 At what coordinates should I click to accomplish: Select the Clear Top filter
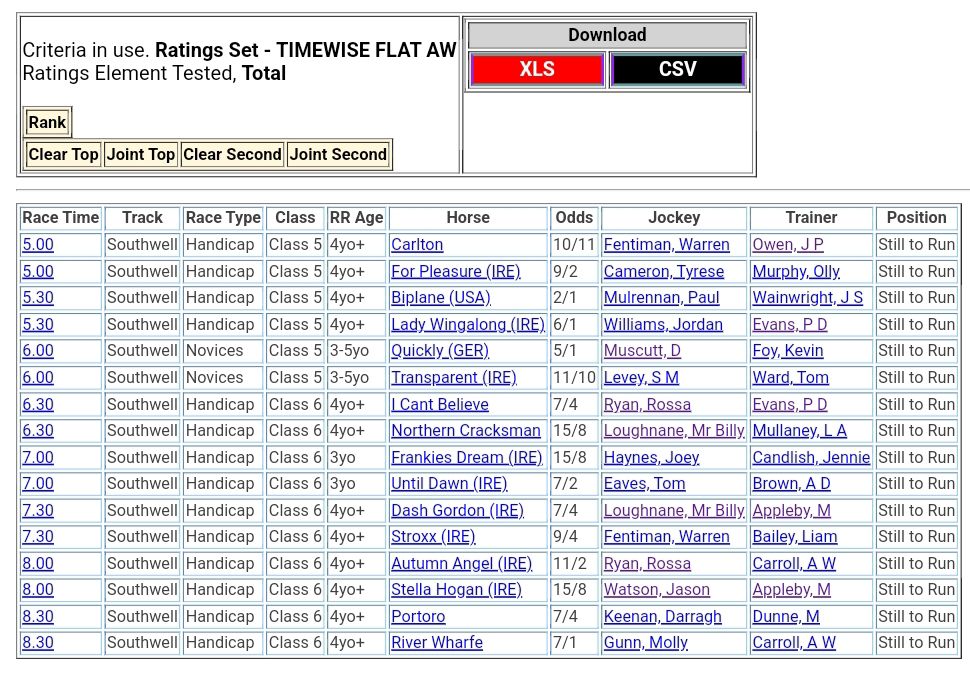63,154
